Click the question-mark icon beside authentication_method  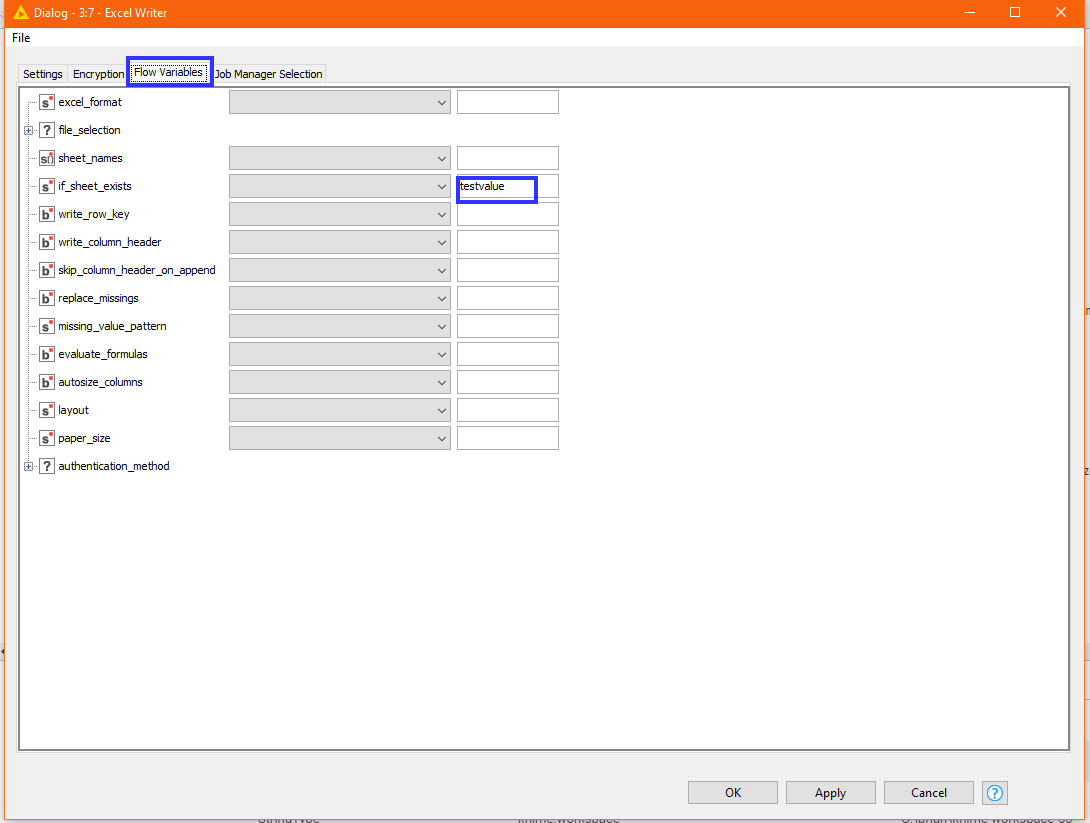tap(46, 465)
